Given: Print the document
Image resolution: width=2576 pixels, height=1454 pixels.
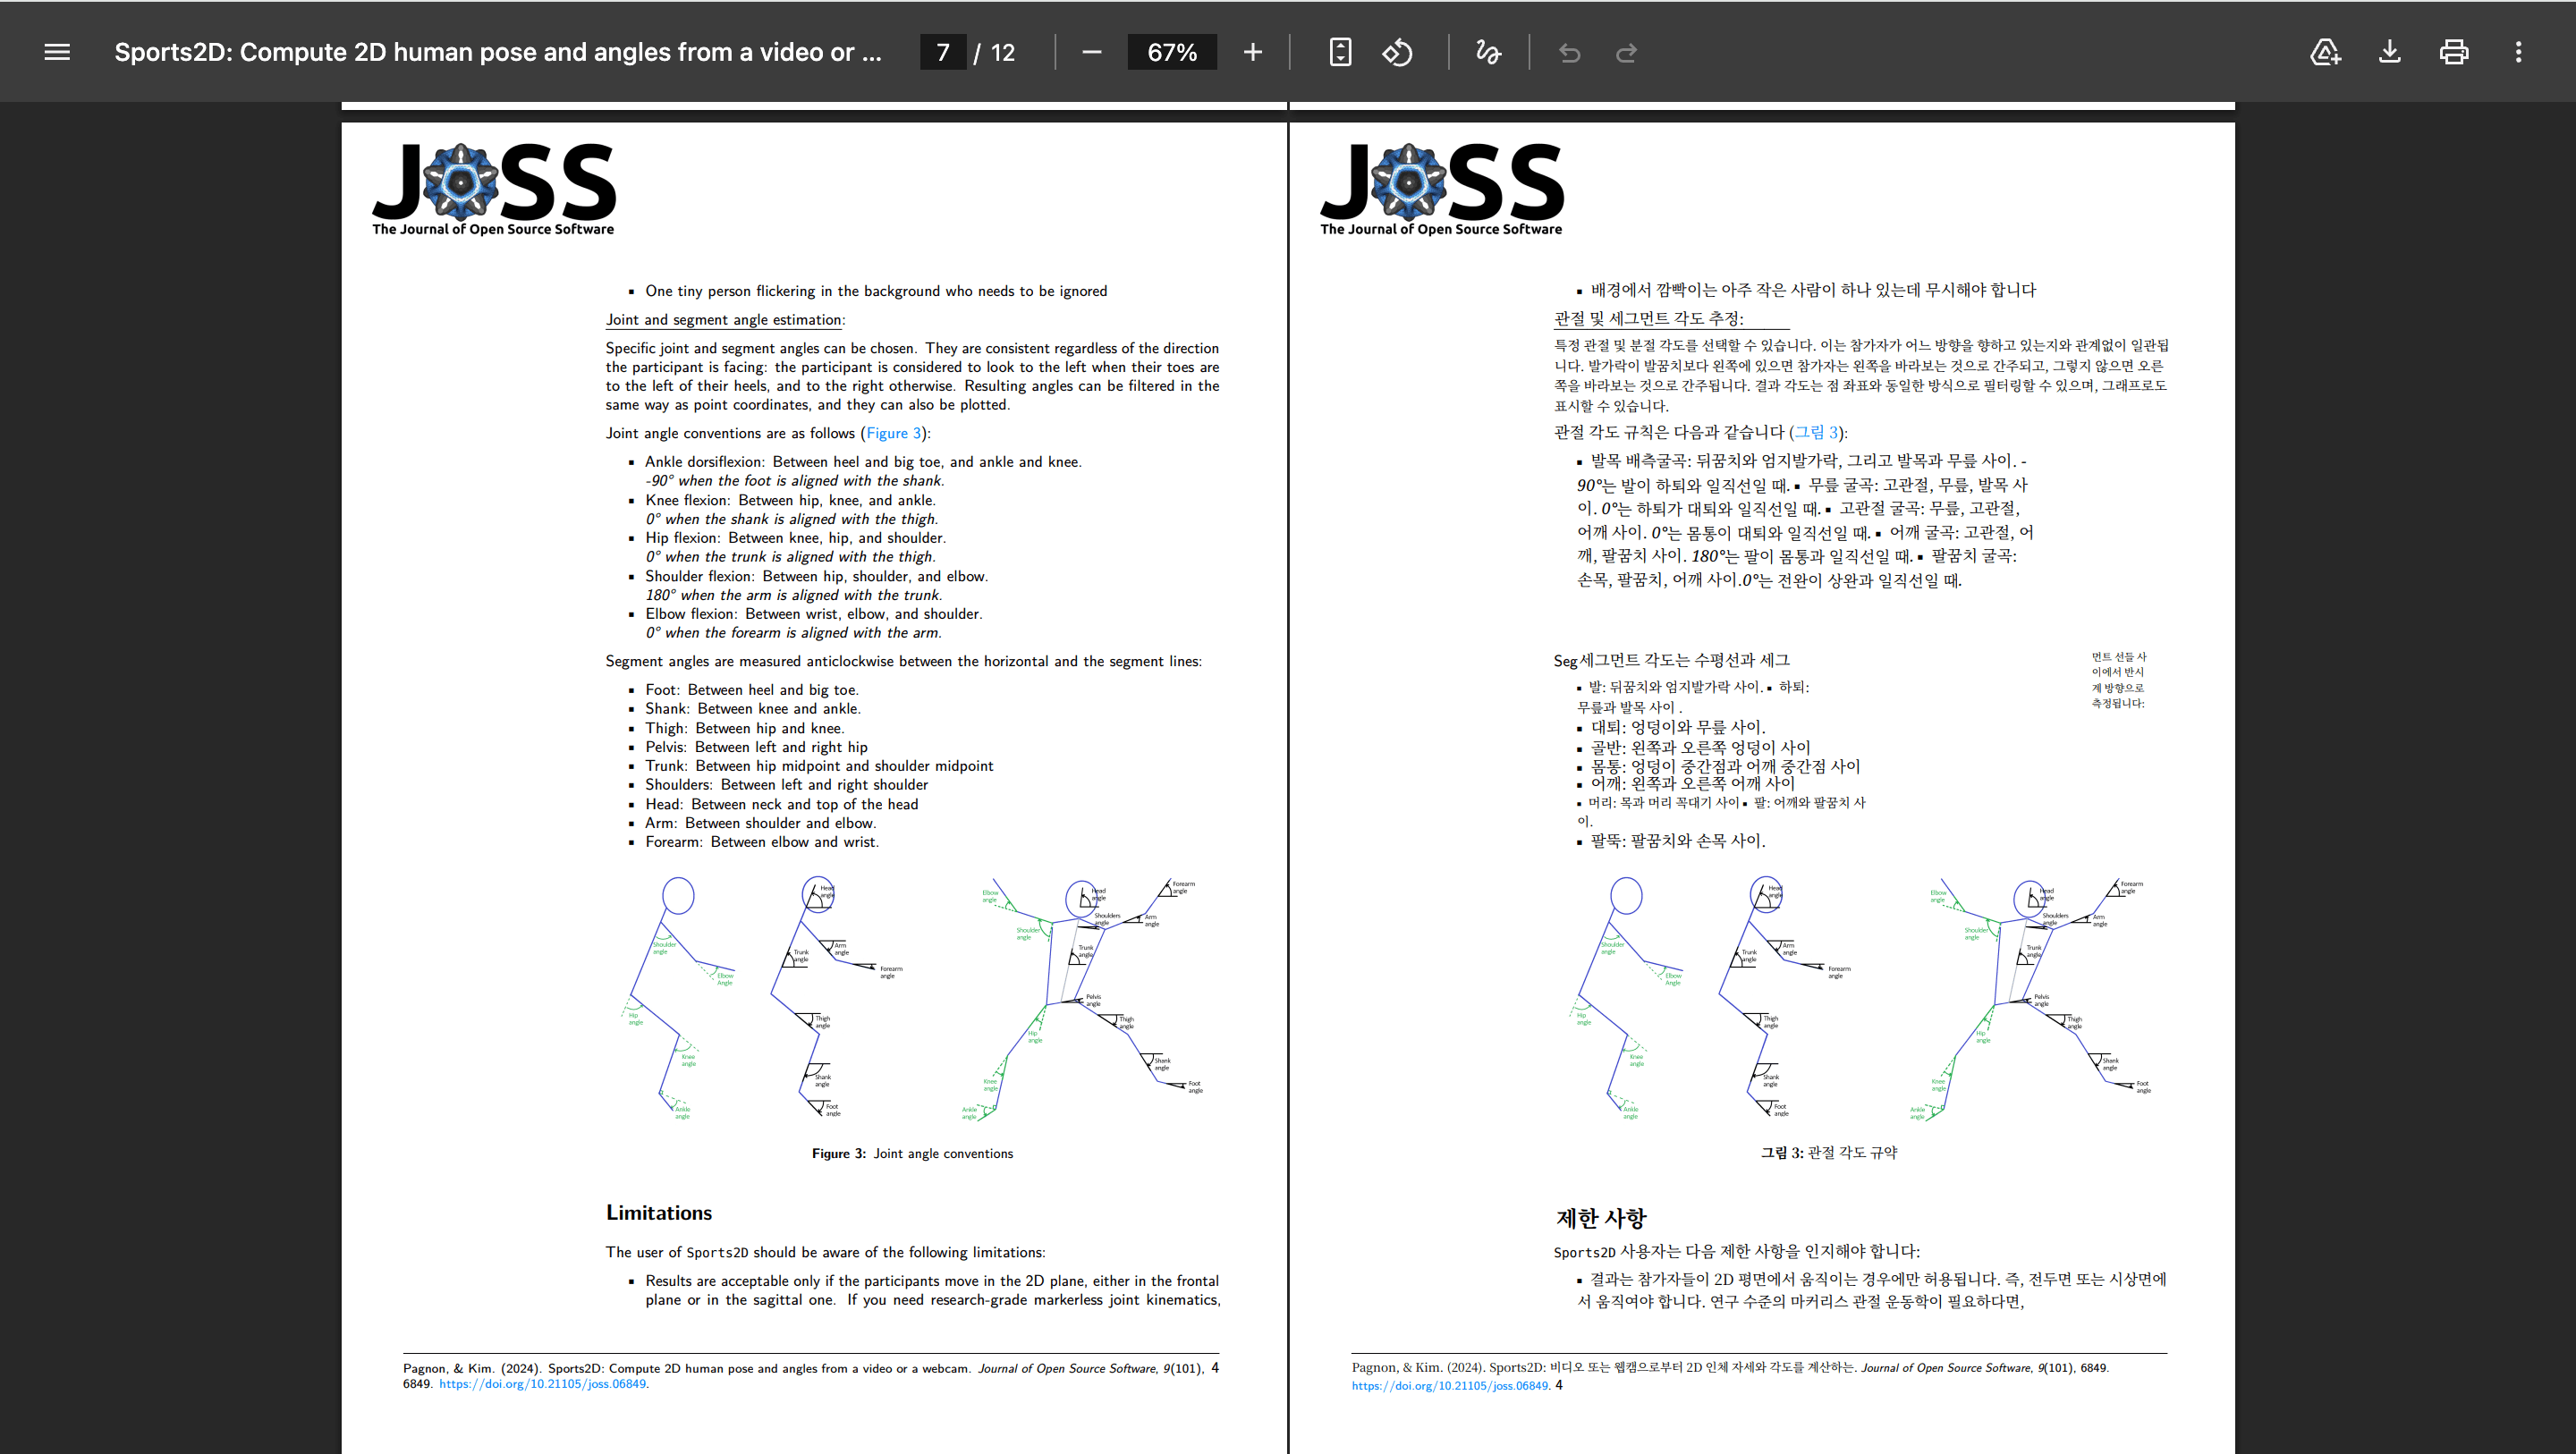Looking at the screenshot, I should point(2453,52).
